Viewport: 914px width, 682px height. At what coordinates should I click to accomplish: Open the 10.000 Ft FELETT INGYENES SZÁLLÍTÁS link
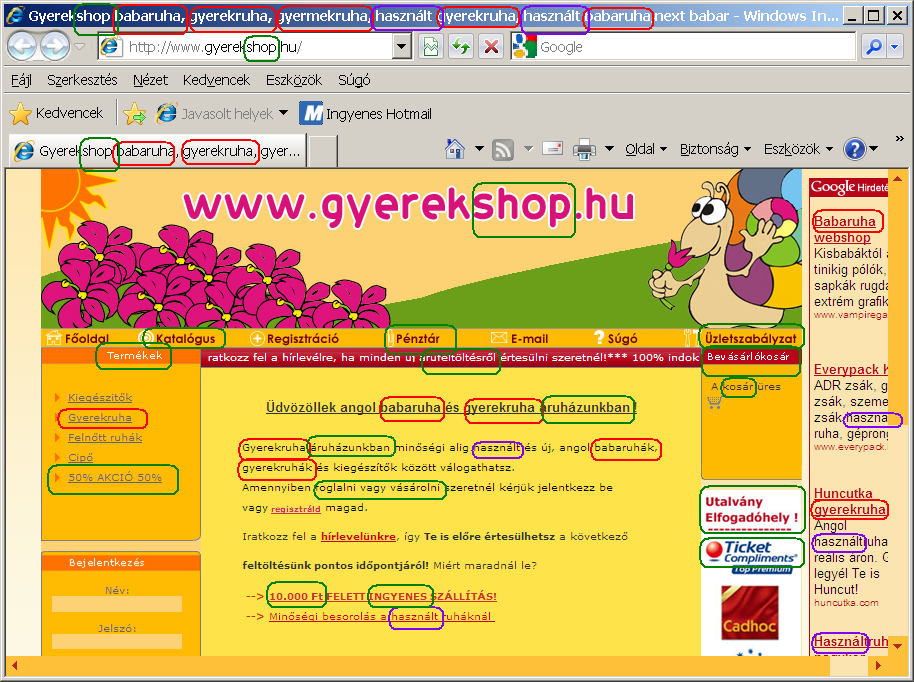(382, 596)
